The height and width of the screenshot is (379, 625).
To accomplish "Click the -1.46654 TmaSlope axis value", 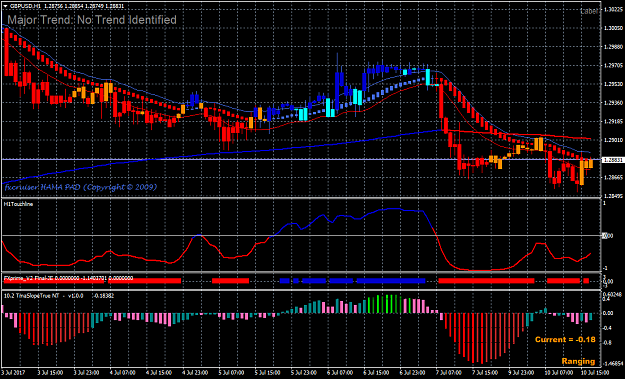I will coord(613,364).
